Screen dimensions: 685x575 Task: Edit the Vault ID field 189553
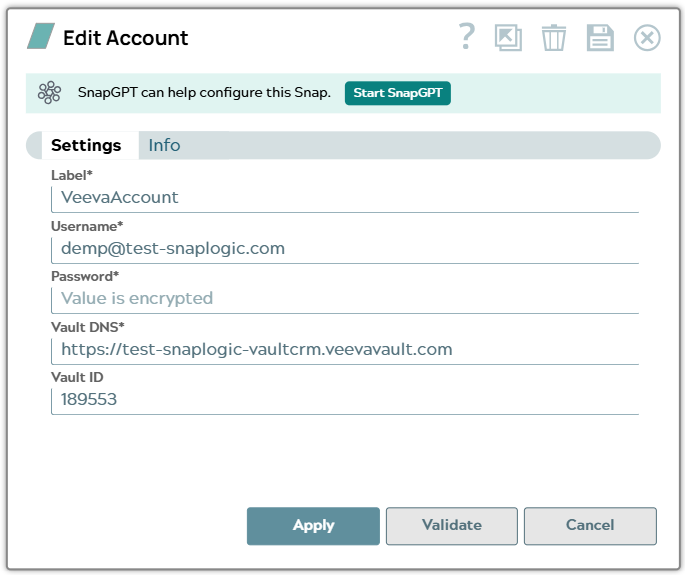pyautogui.click(x=345, y=401)
